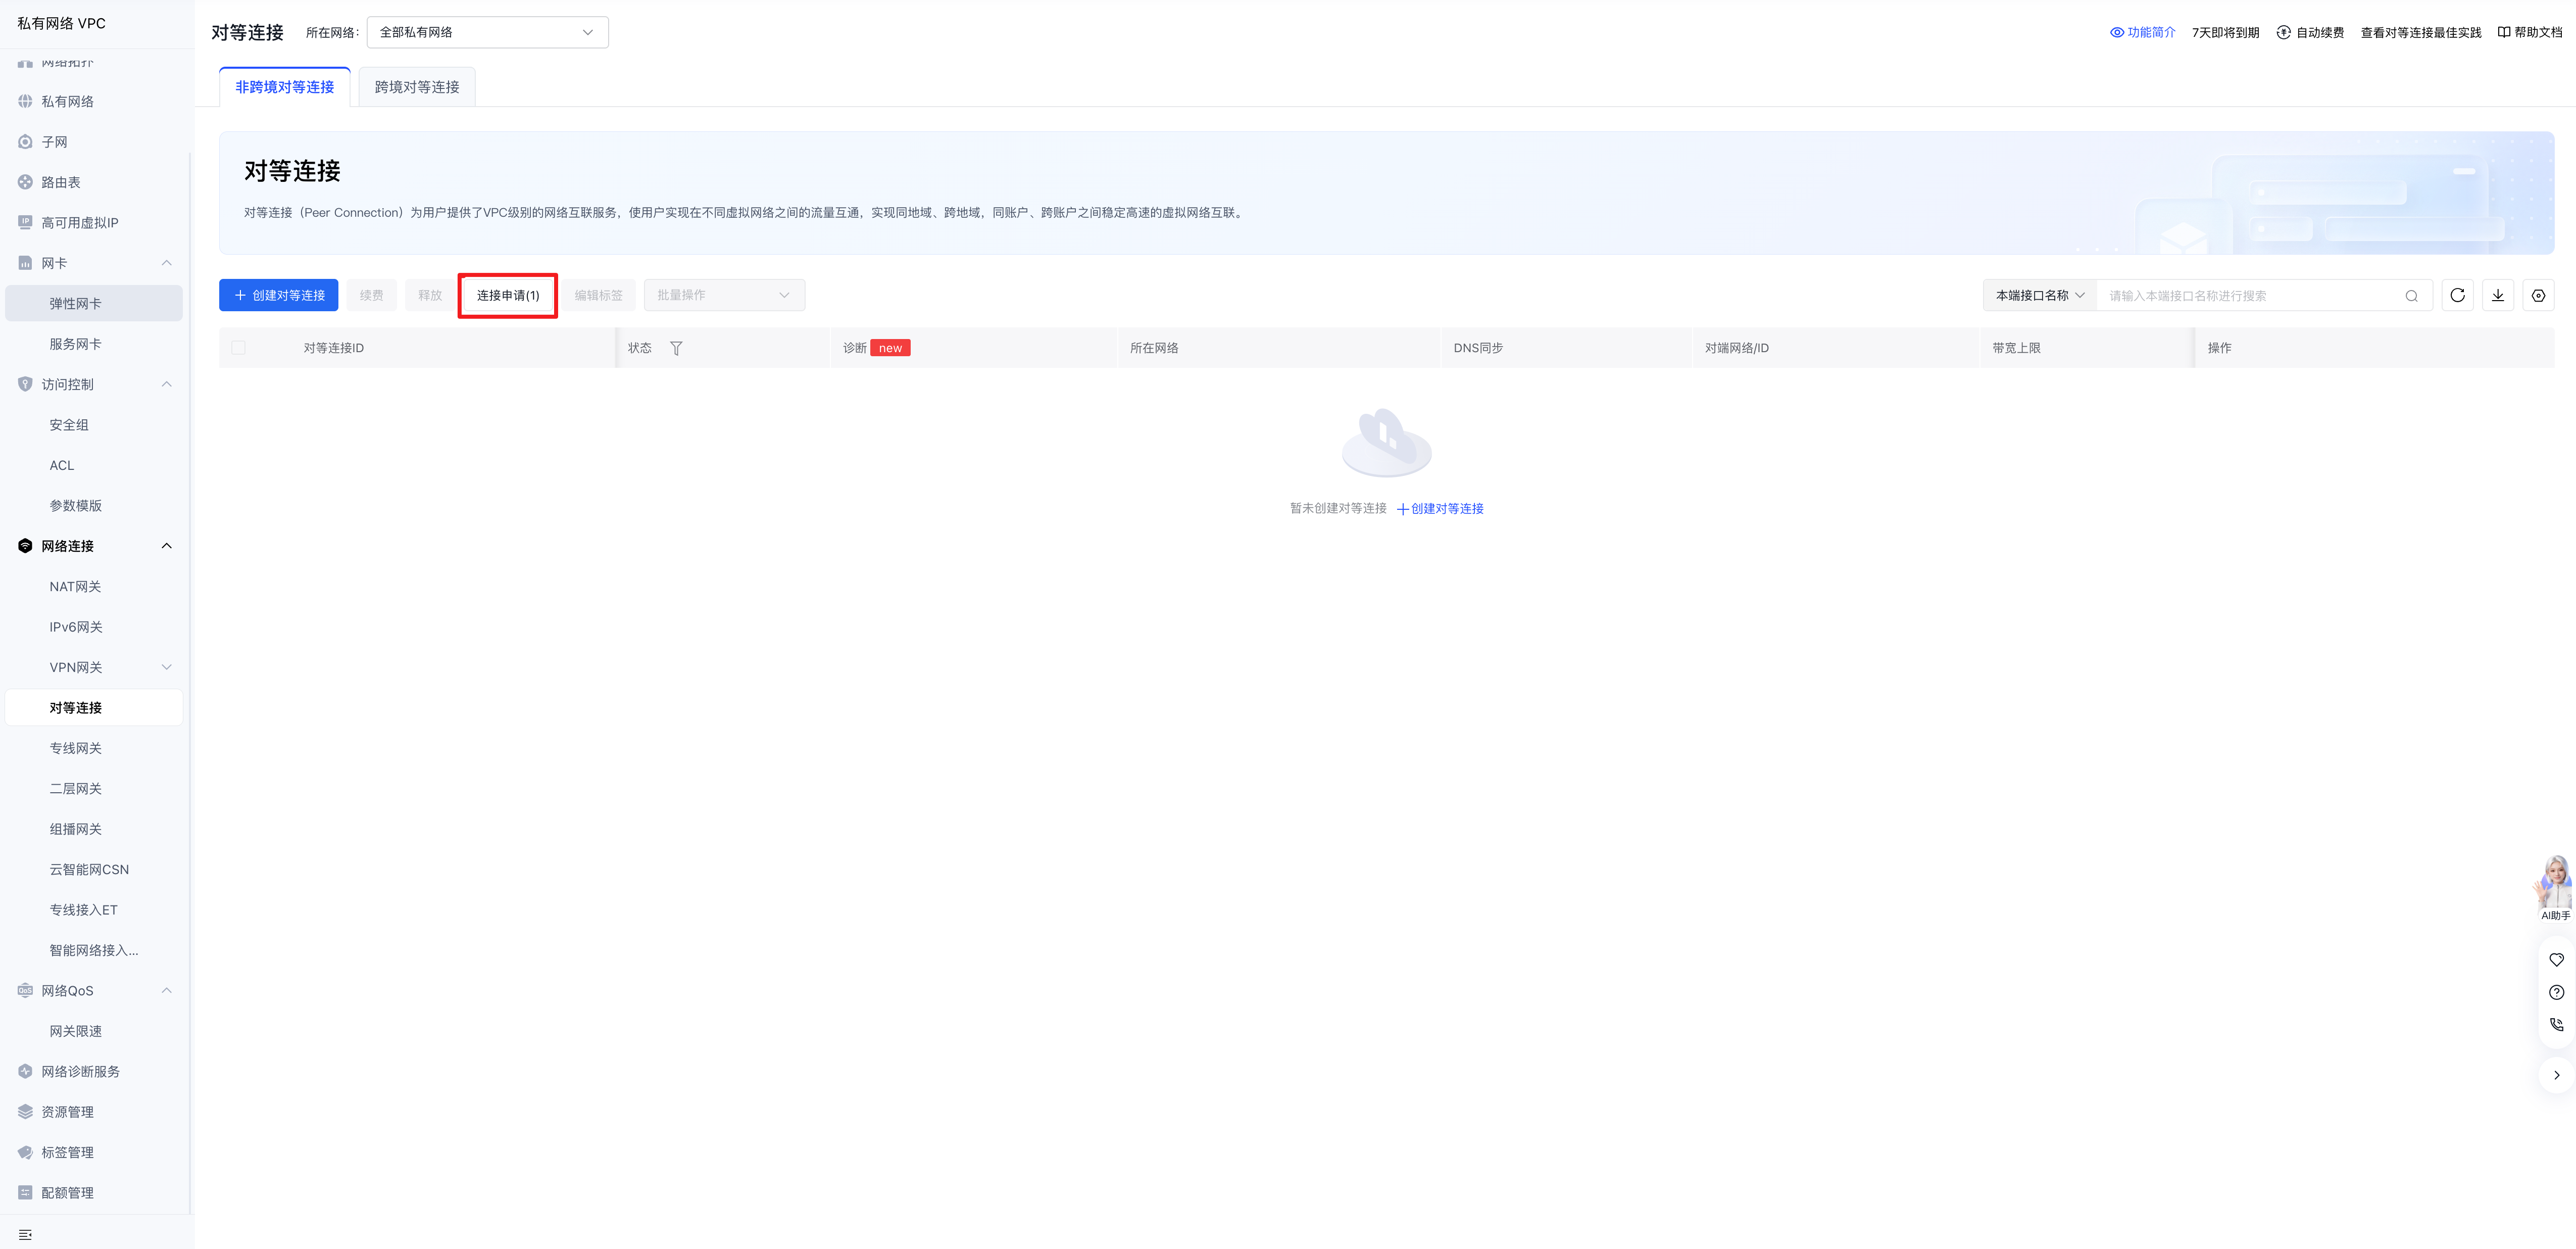Image resolution: width=2576 pixels, height=1249 pixels.
Task: Click the 网络诊断服务 sidebar icon
Action: click(x=25, y=1071)
